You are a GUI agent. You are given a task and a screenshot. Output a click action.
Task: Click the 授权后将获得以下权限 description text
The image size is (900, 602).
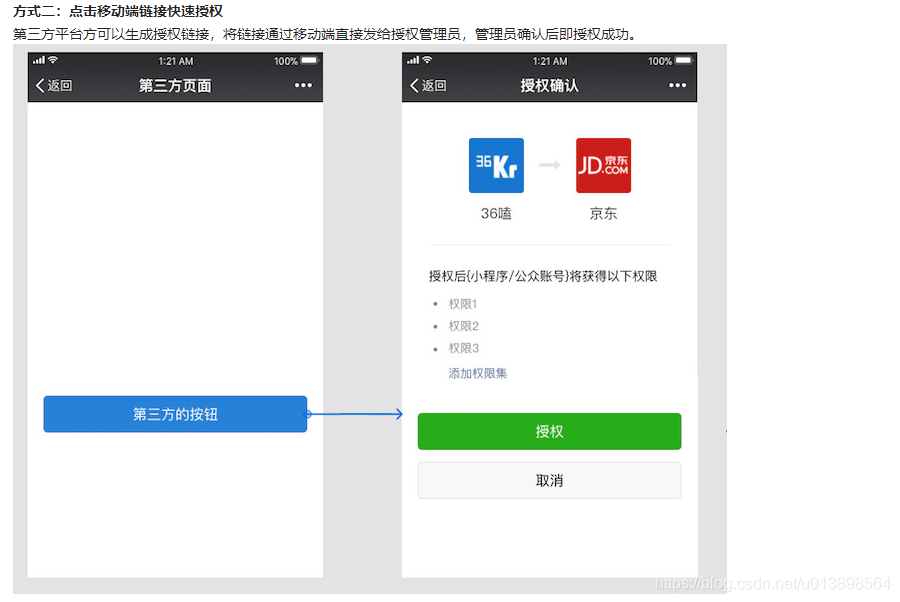(x=543, y=276)
